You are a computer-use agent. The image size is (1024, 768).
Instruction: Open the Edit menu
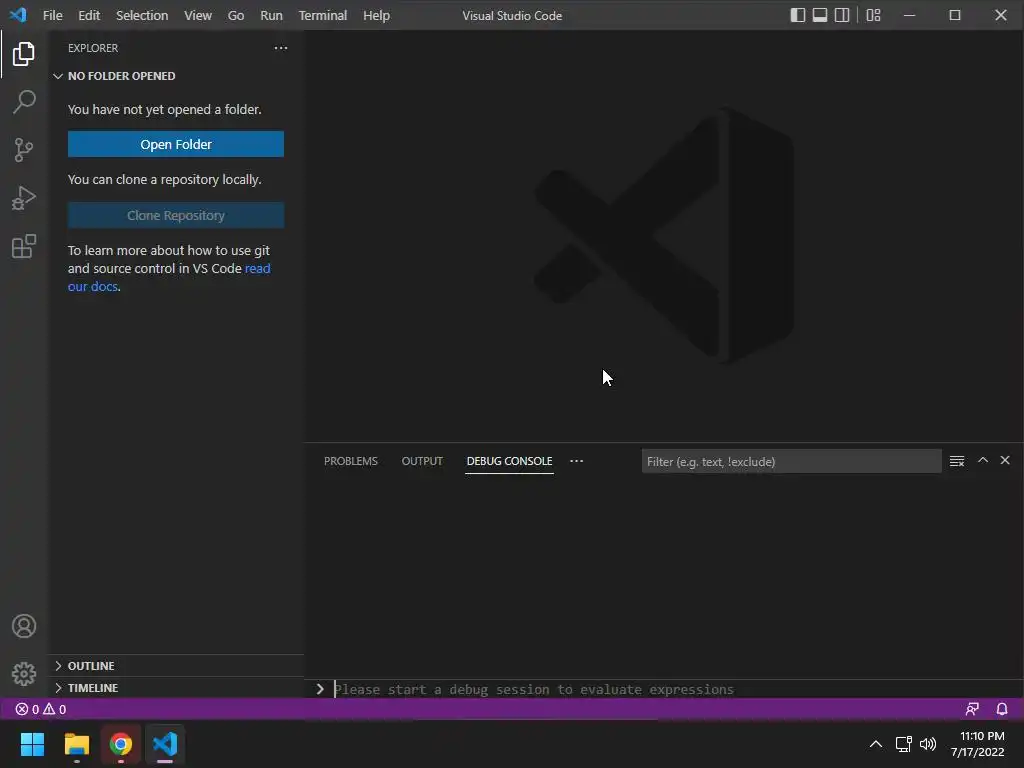pyautogui.click(x=89, y=15)
